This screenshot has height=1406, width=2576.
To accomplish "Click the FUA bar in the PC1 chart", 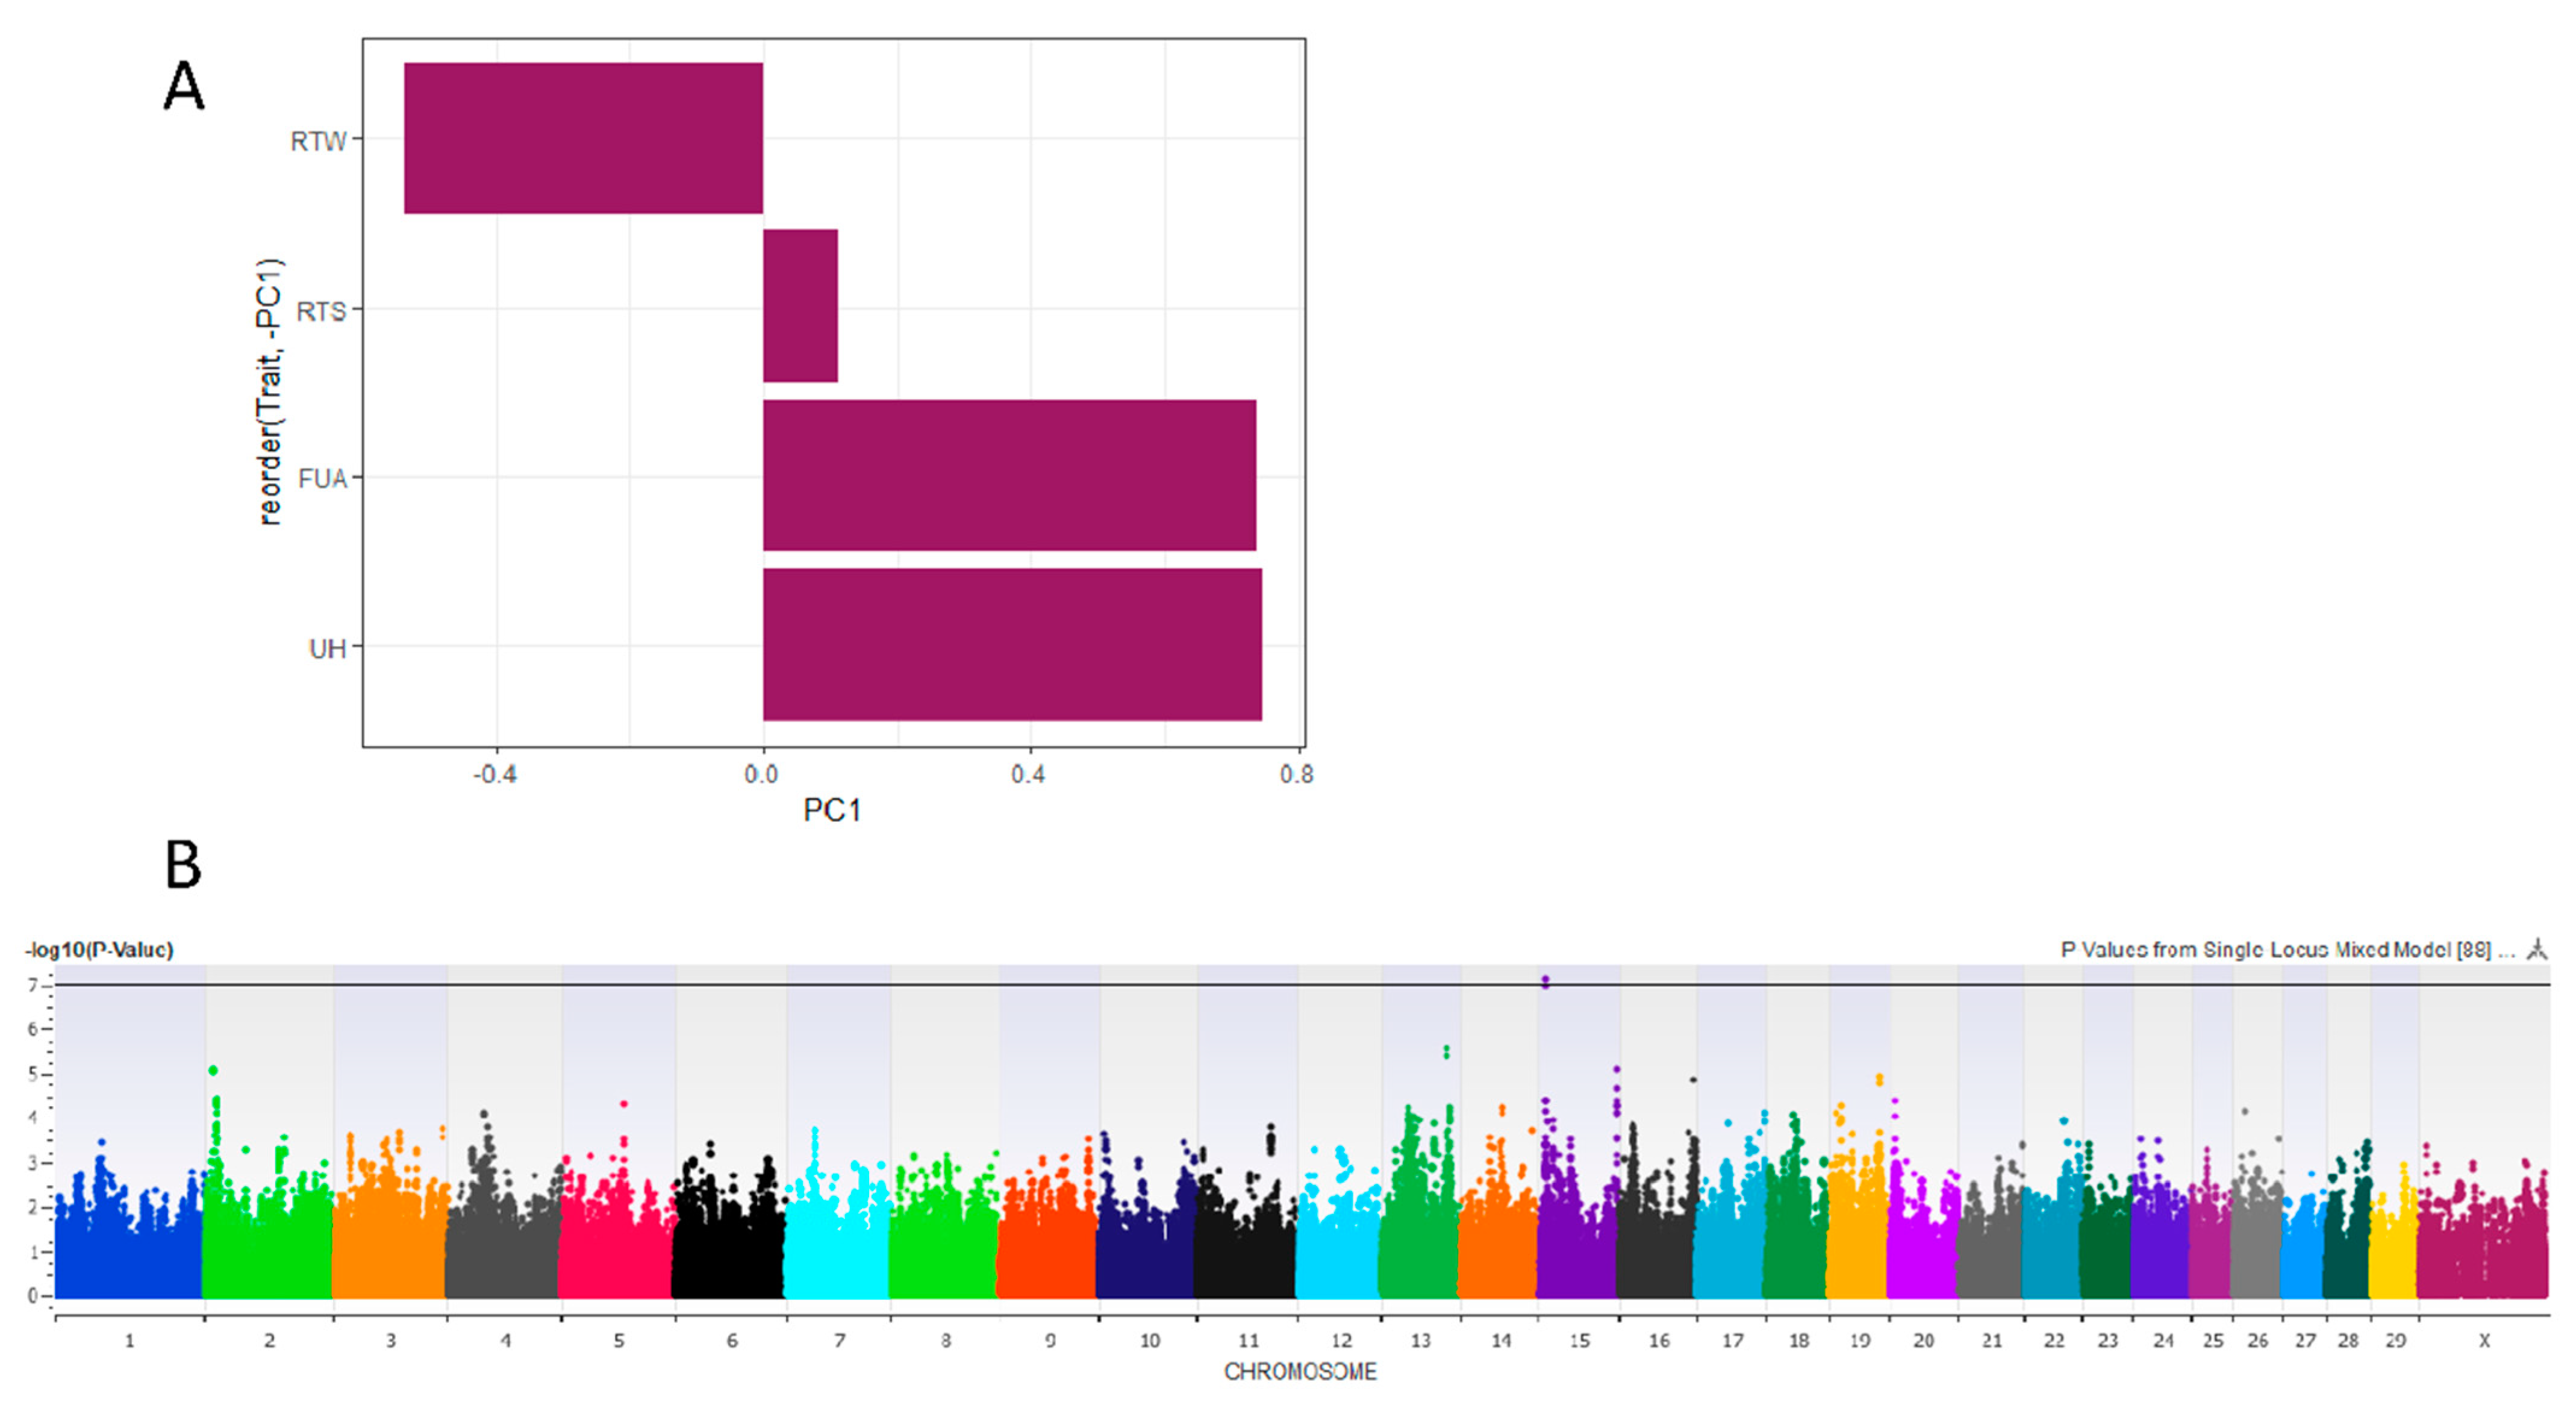I will pyautogui.click(x=1009, y=475).
